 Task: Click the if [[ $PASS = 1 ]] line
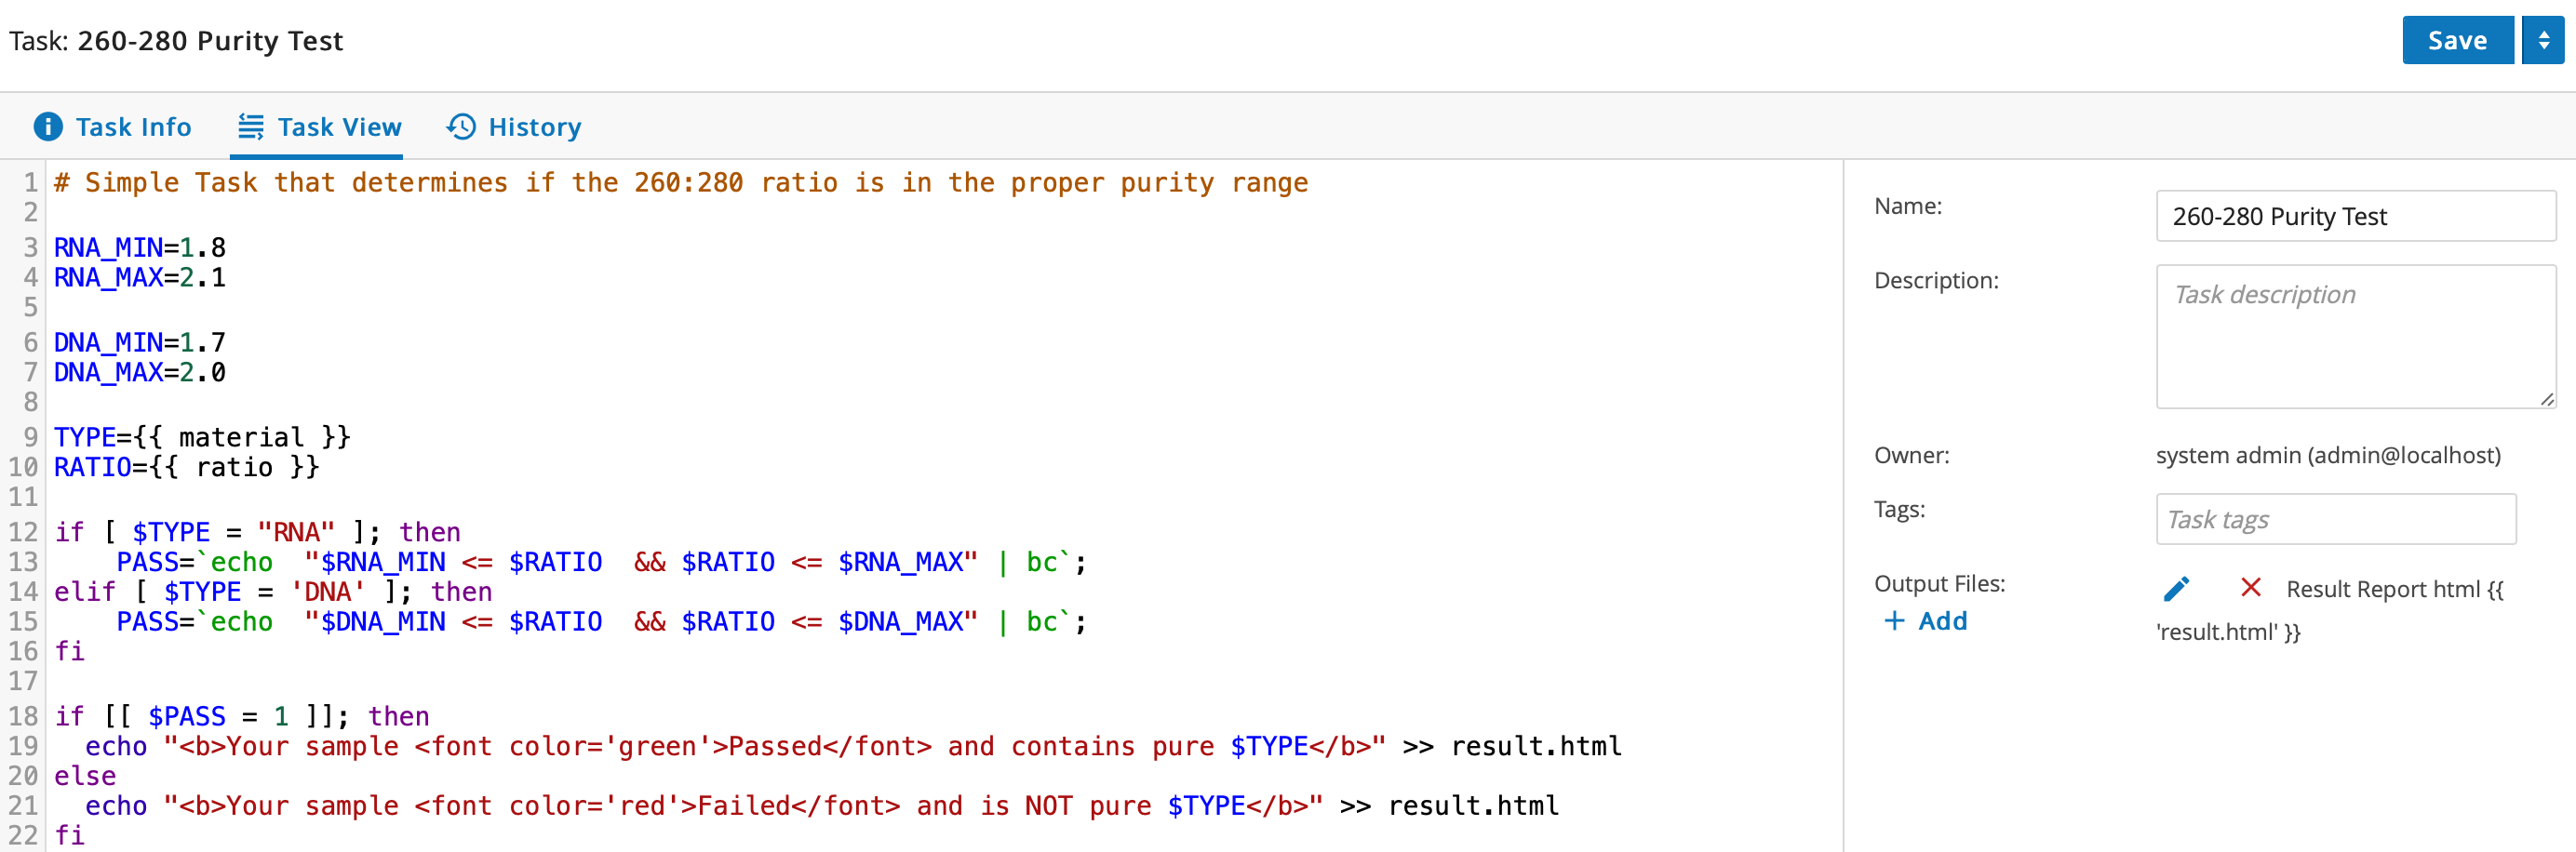pos(241,716)
